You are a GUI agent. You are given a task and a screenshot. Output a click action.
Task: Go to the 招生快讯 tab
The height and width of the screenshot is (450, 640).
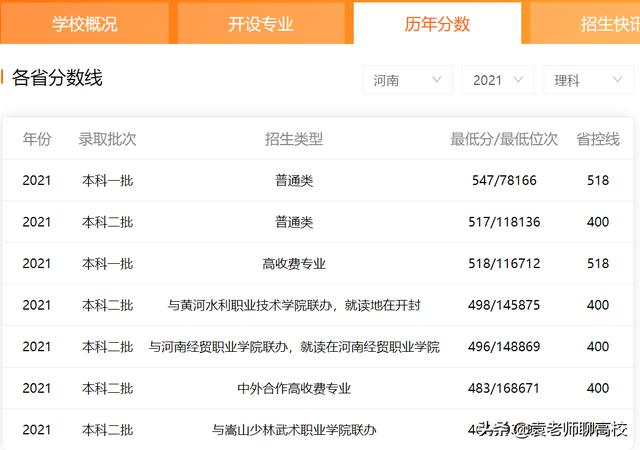point(605,23)
